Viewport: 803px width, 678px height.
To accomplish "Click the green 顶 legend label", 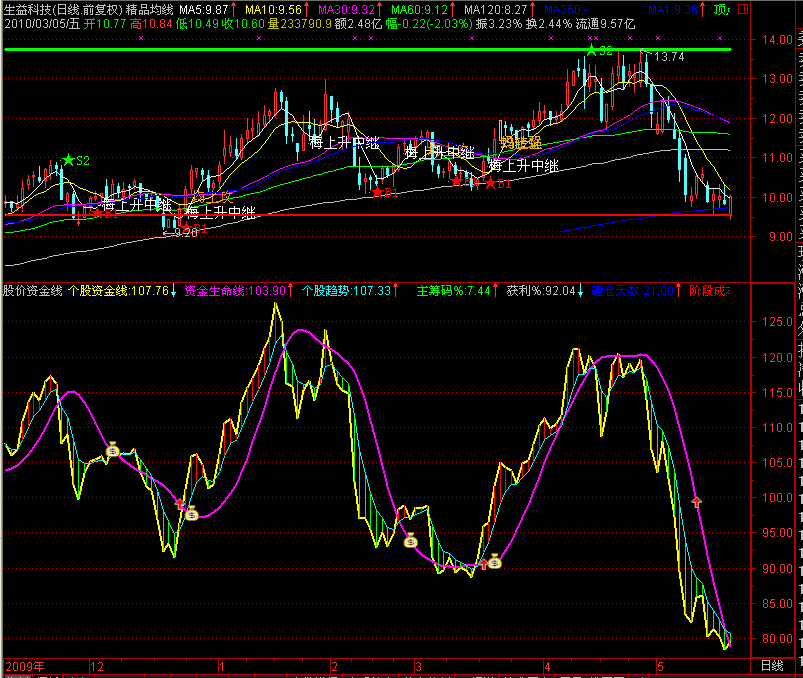I will coord(721,10).
